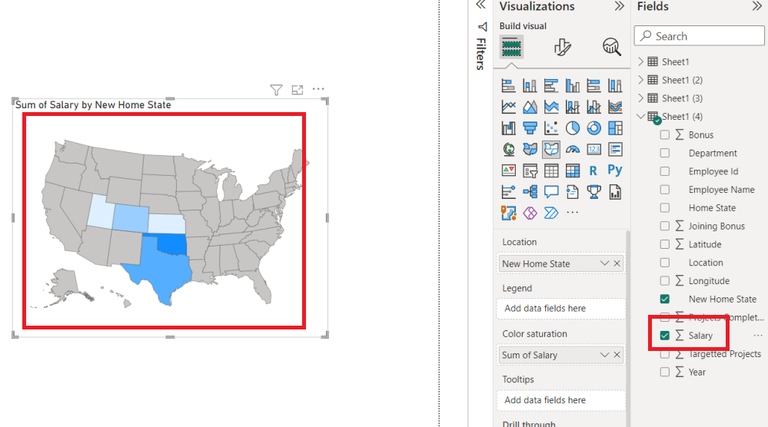Pick the Python visual icon
This screenshot has height=427, width=768.
pyautogui.click(x=615, y=170)
